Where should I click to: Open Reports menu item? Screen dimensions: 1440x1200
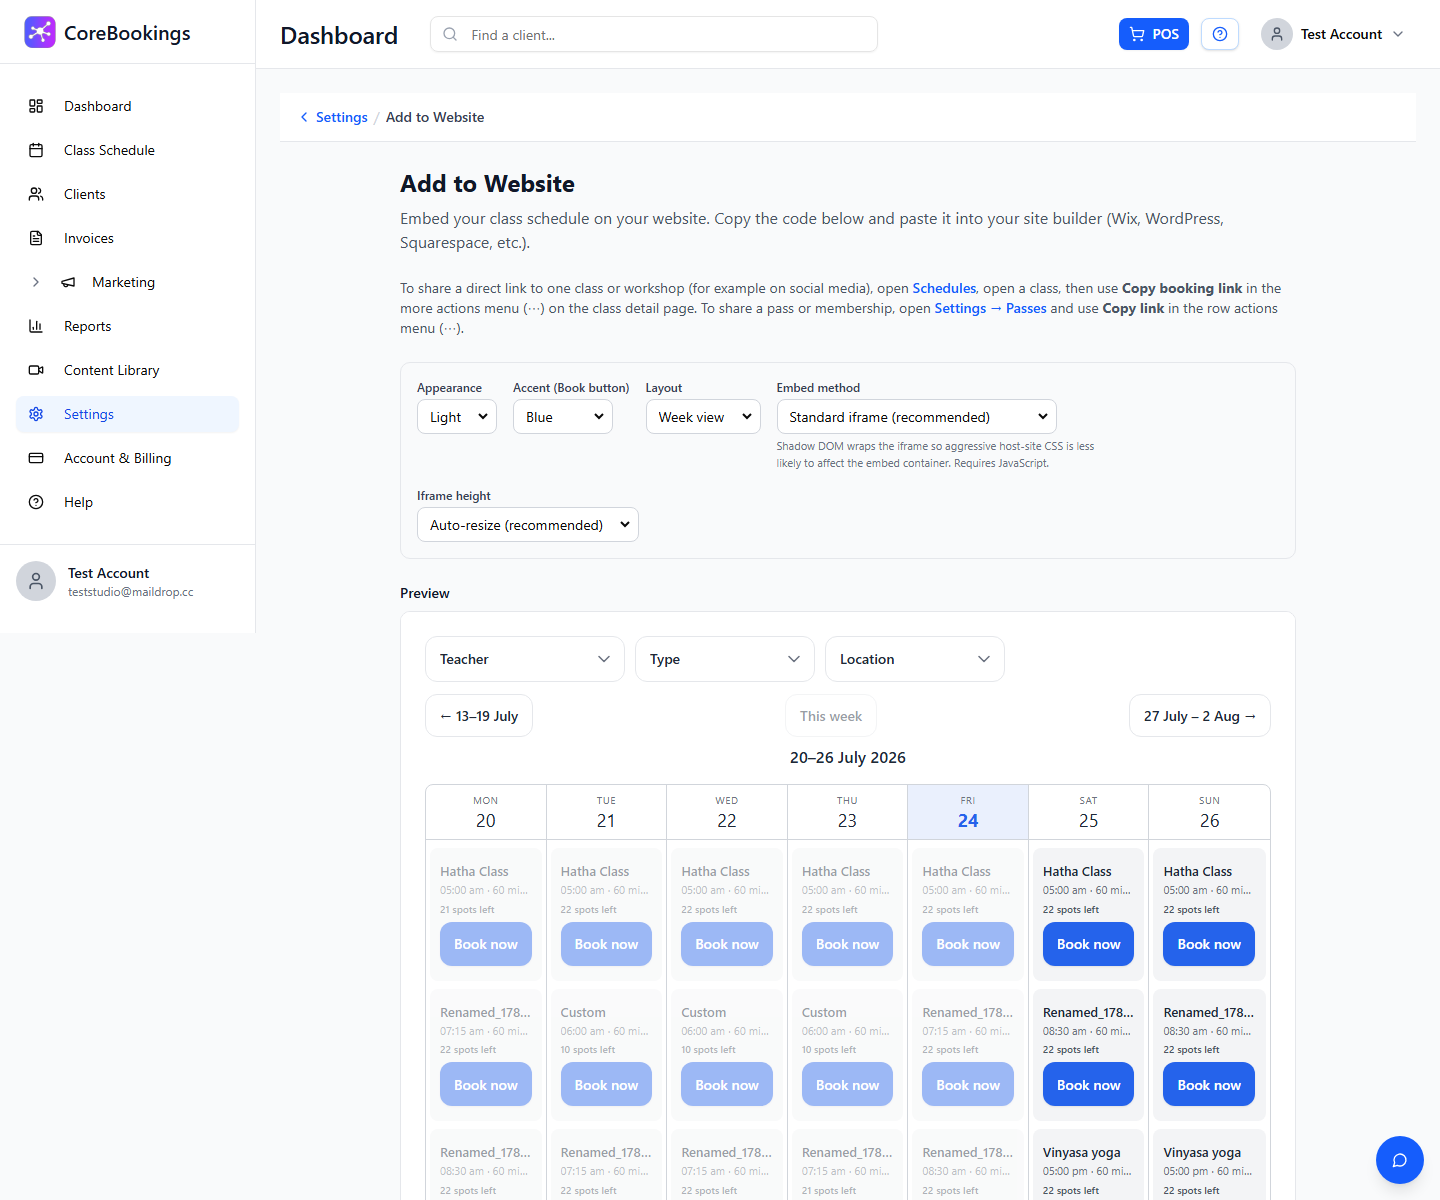coord(128,326)
